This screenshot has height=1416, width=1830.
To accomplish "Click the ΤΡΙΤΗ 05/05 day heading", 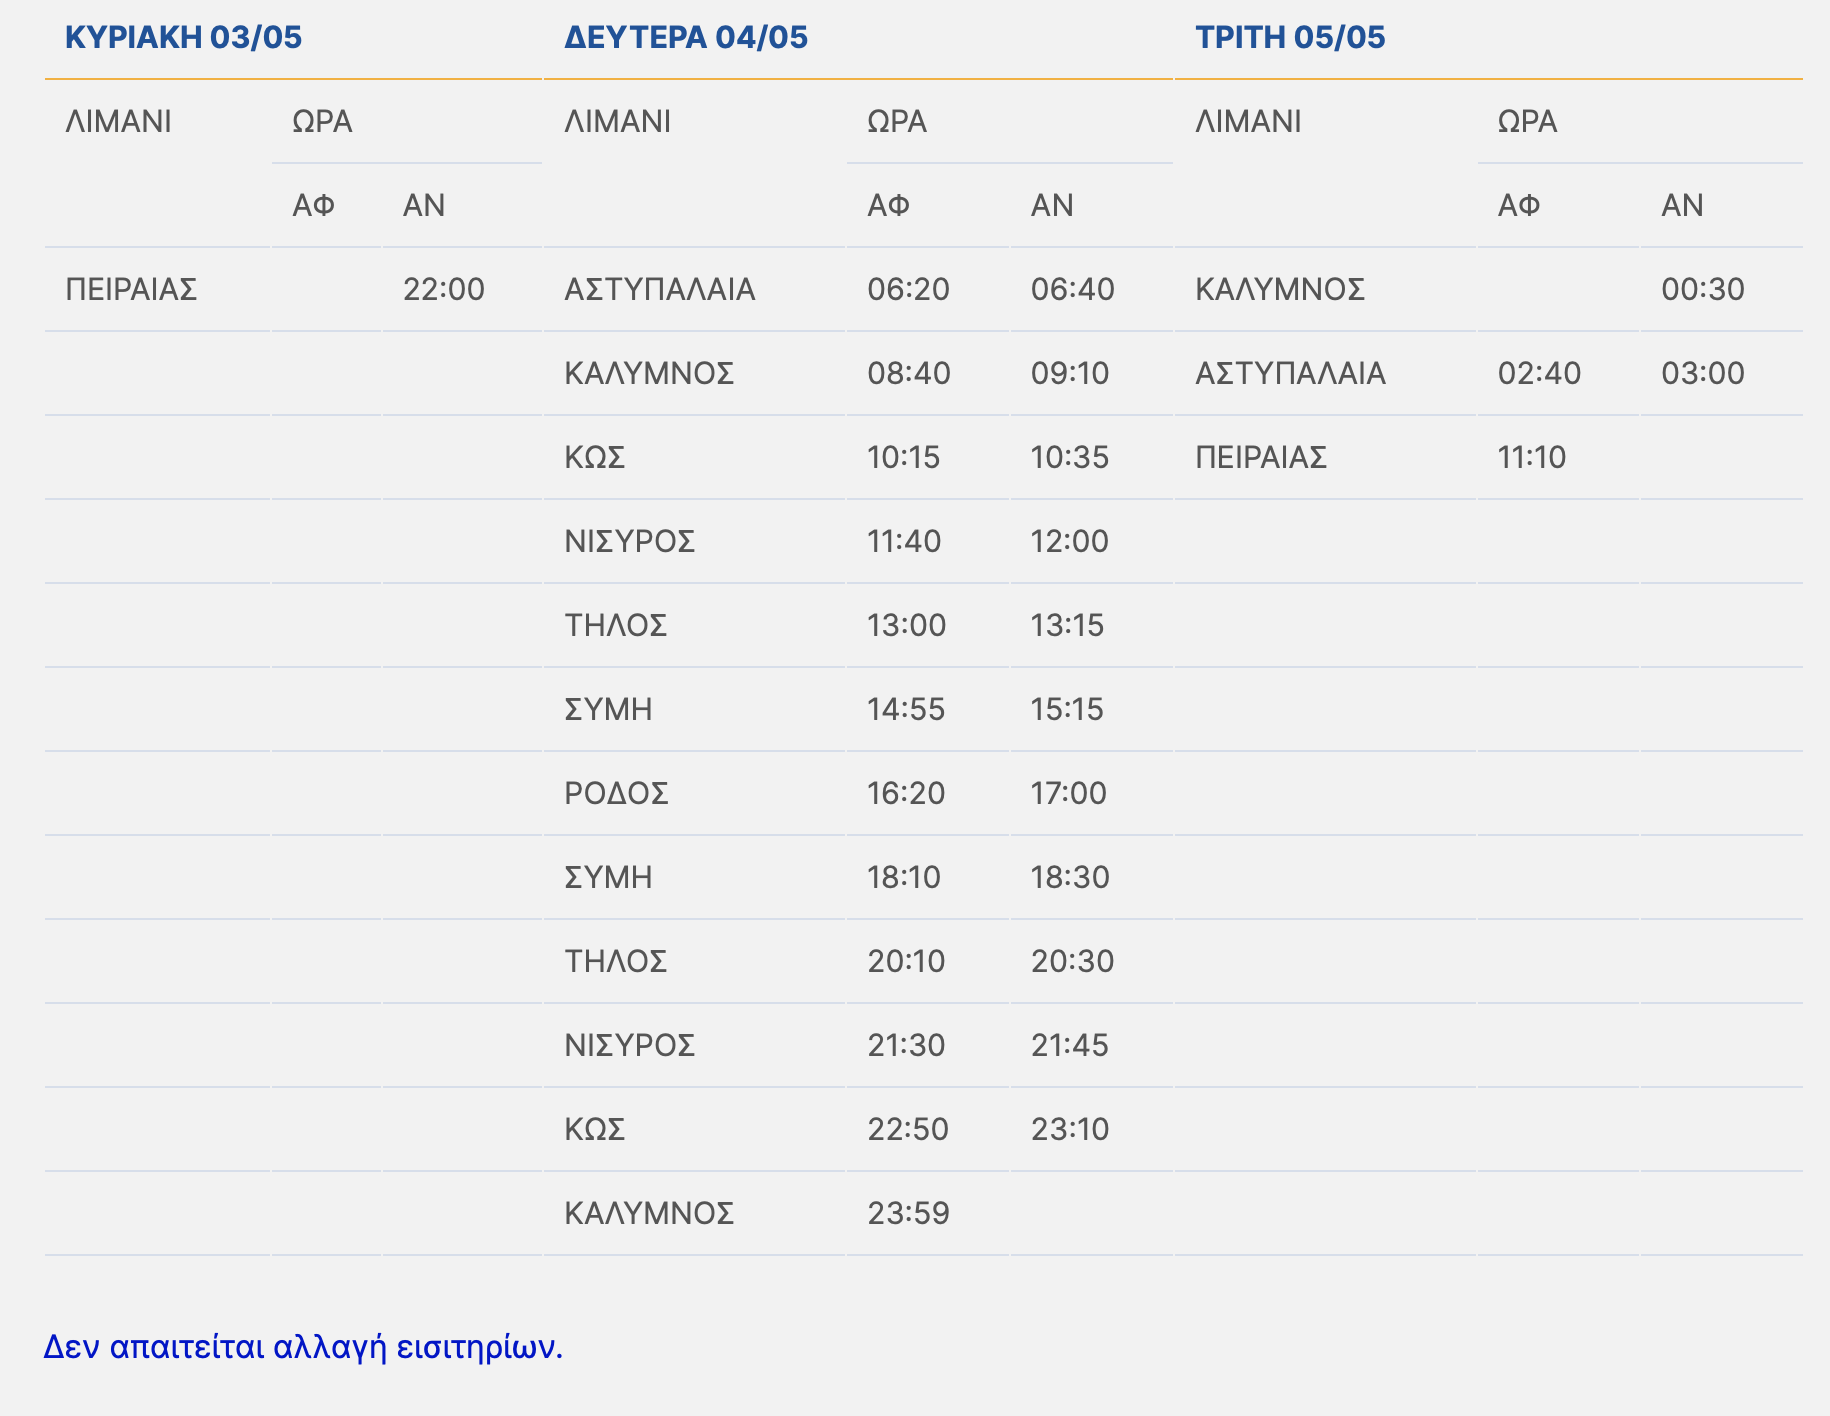I will 1290,37.
